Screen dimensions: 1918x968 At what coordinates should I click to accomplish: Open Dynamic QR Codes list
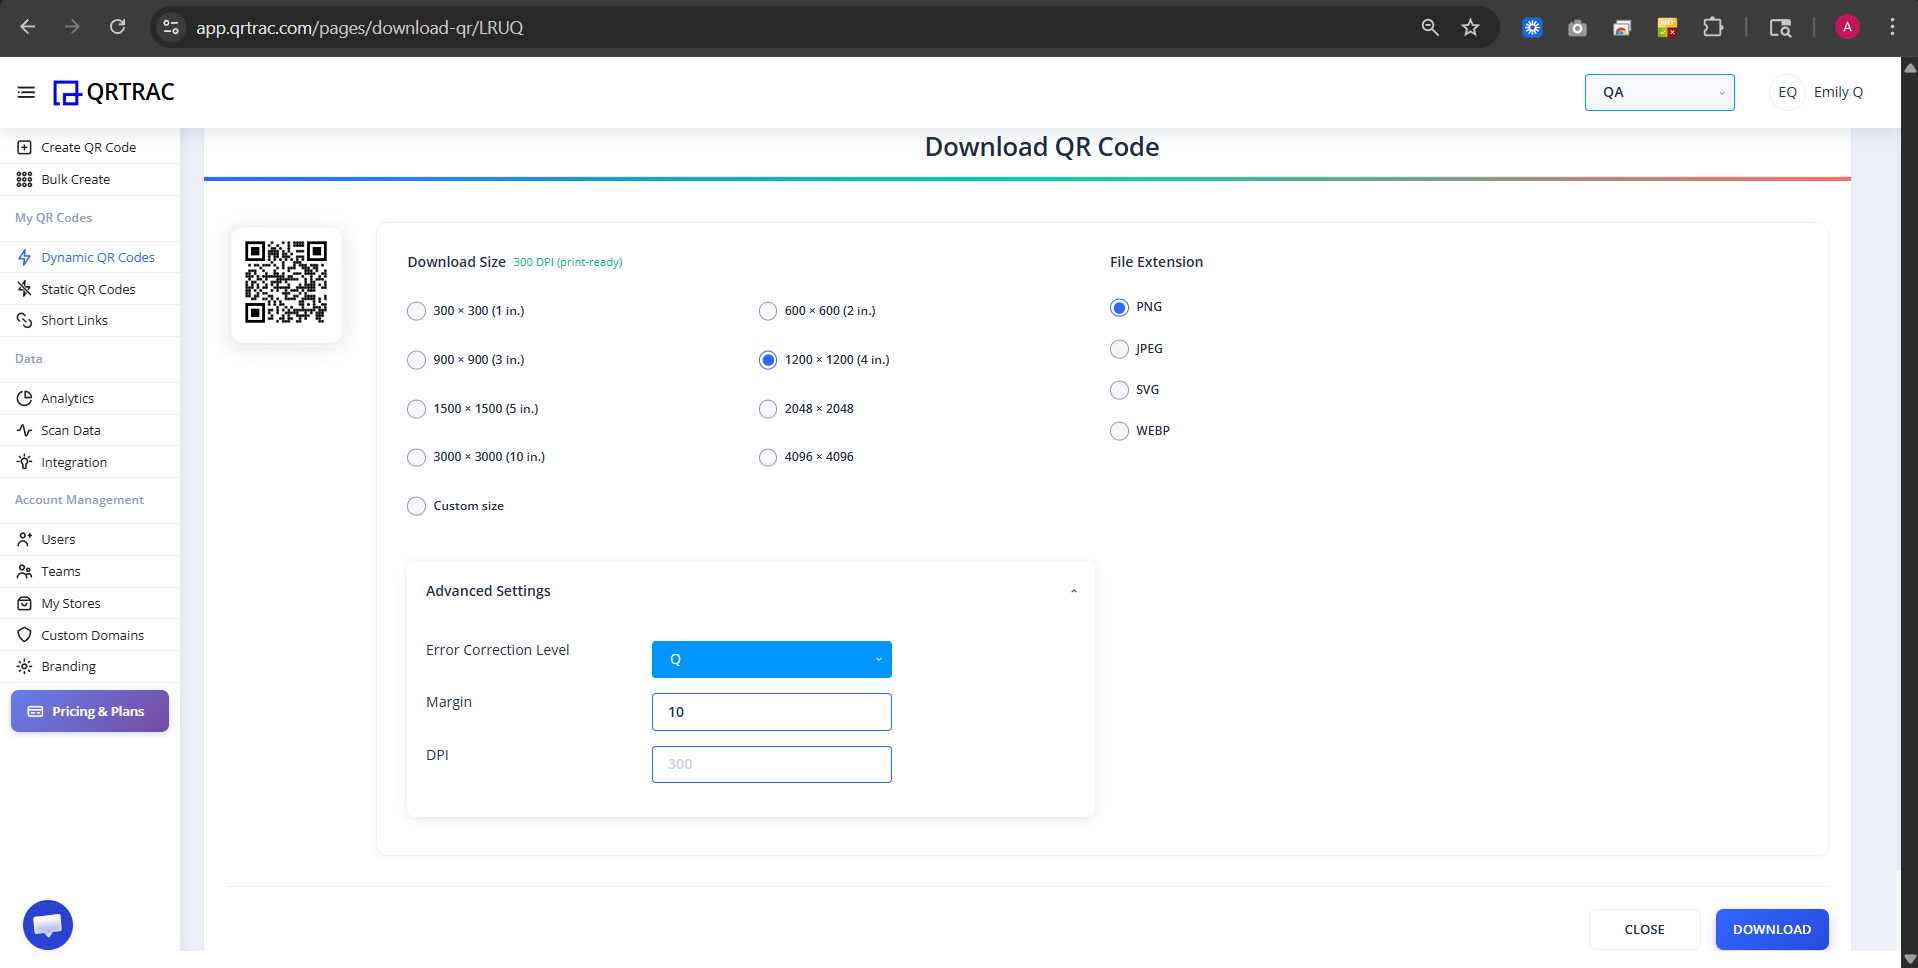tap(97, 257)
